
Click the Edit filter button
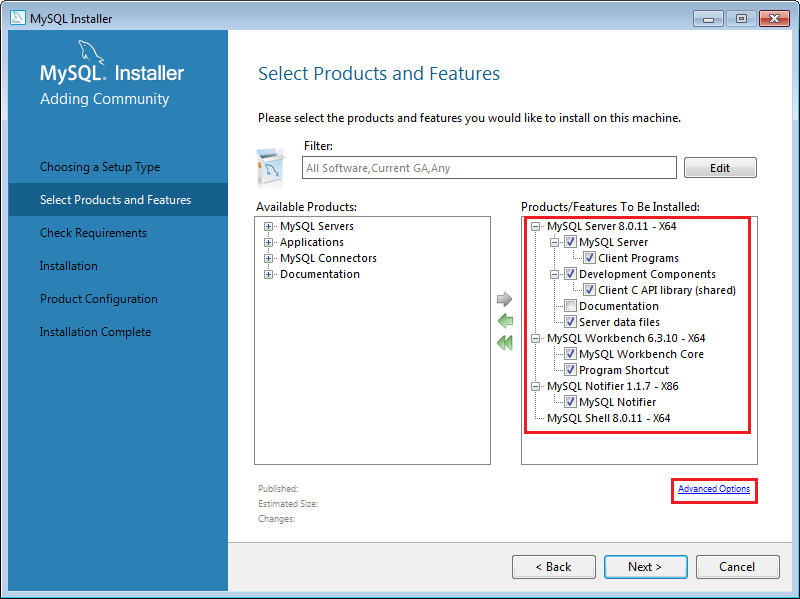pyautogui.click(x=720, y=168)
